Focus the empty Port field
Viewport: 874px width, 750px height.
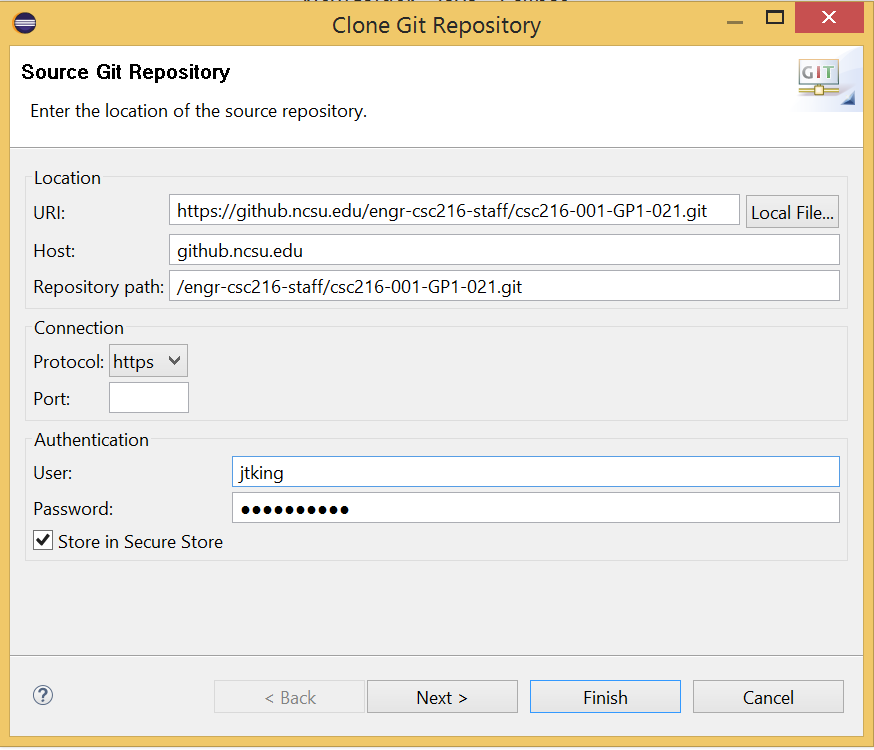[148, 397]
